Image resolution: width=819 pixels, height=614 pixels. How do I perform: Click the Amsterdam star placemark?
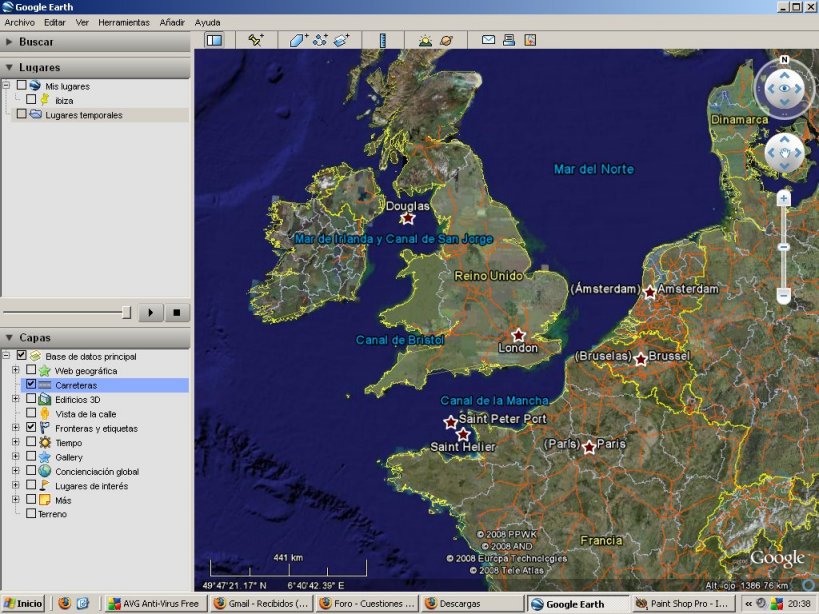click(650, 292)
